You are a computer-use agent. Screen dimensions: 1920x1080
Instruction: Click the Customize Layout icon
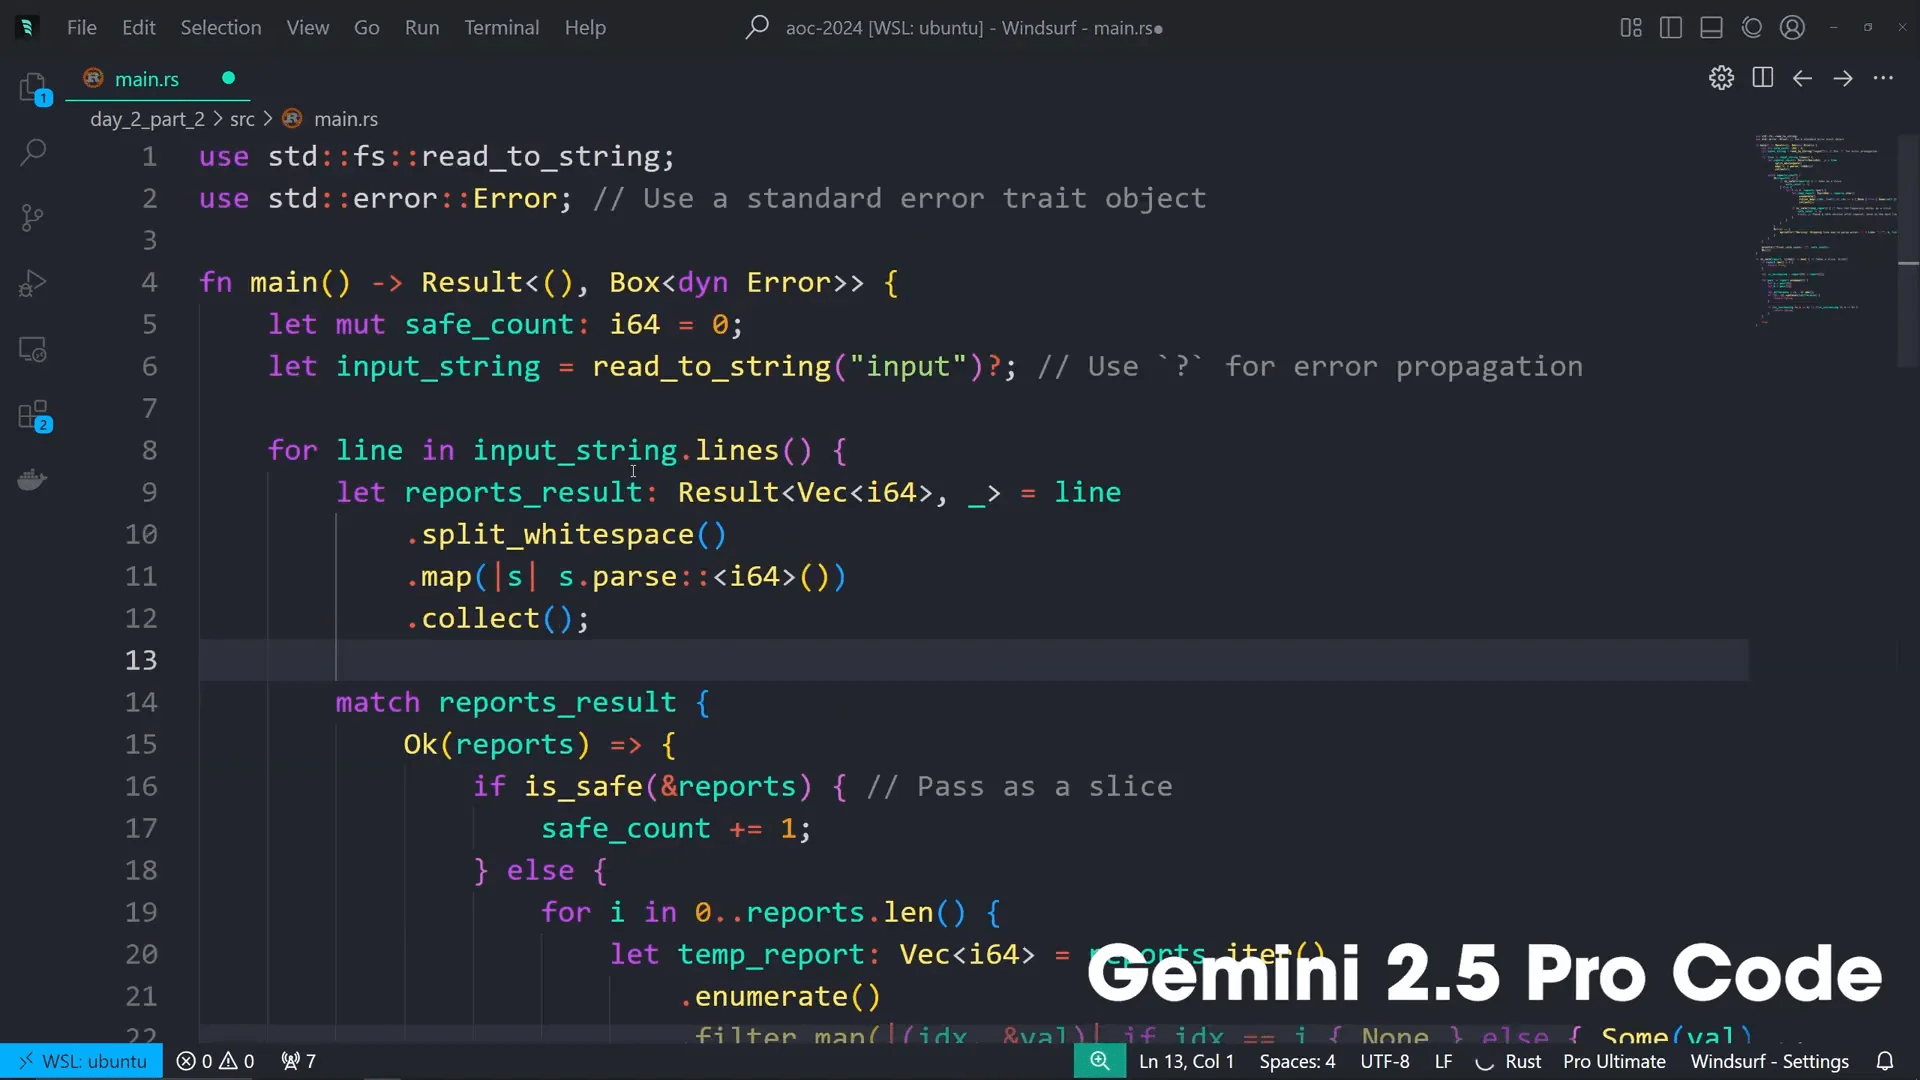pyautogui.click(x=1631, y=27)
